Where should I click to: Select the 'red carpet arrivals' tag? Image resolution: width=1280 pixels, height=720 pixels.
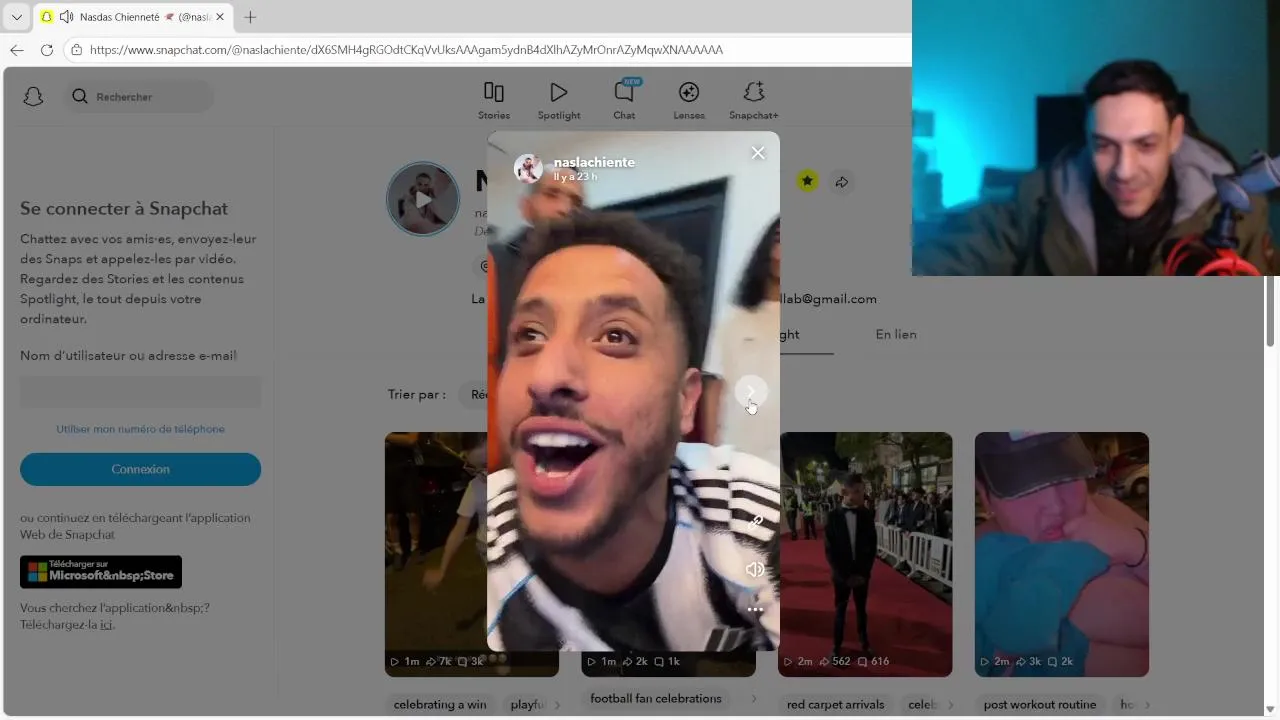click(836, 705)
